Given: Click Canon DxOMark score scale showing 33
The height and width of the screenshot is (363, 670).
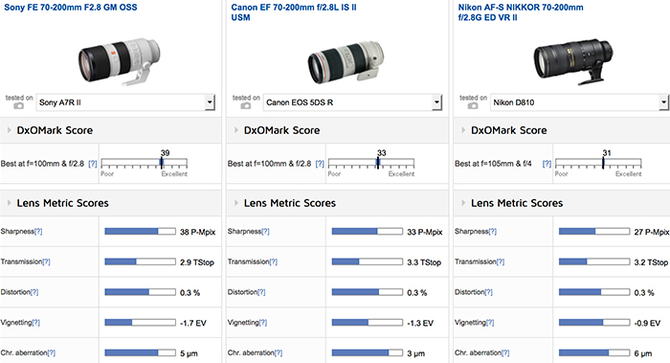Looking at the screenshot, I should click(371, 163).
